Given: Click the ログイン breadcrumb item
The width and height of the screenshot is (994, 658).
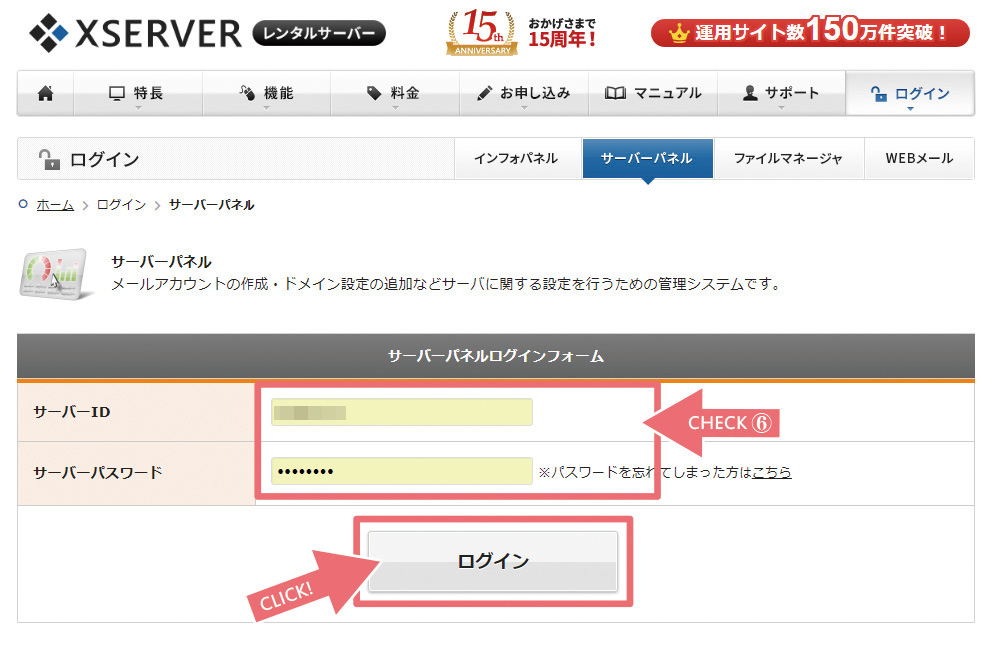Looking at the screenshot, I should coord(121,205).
